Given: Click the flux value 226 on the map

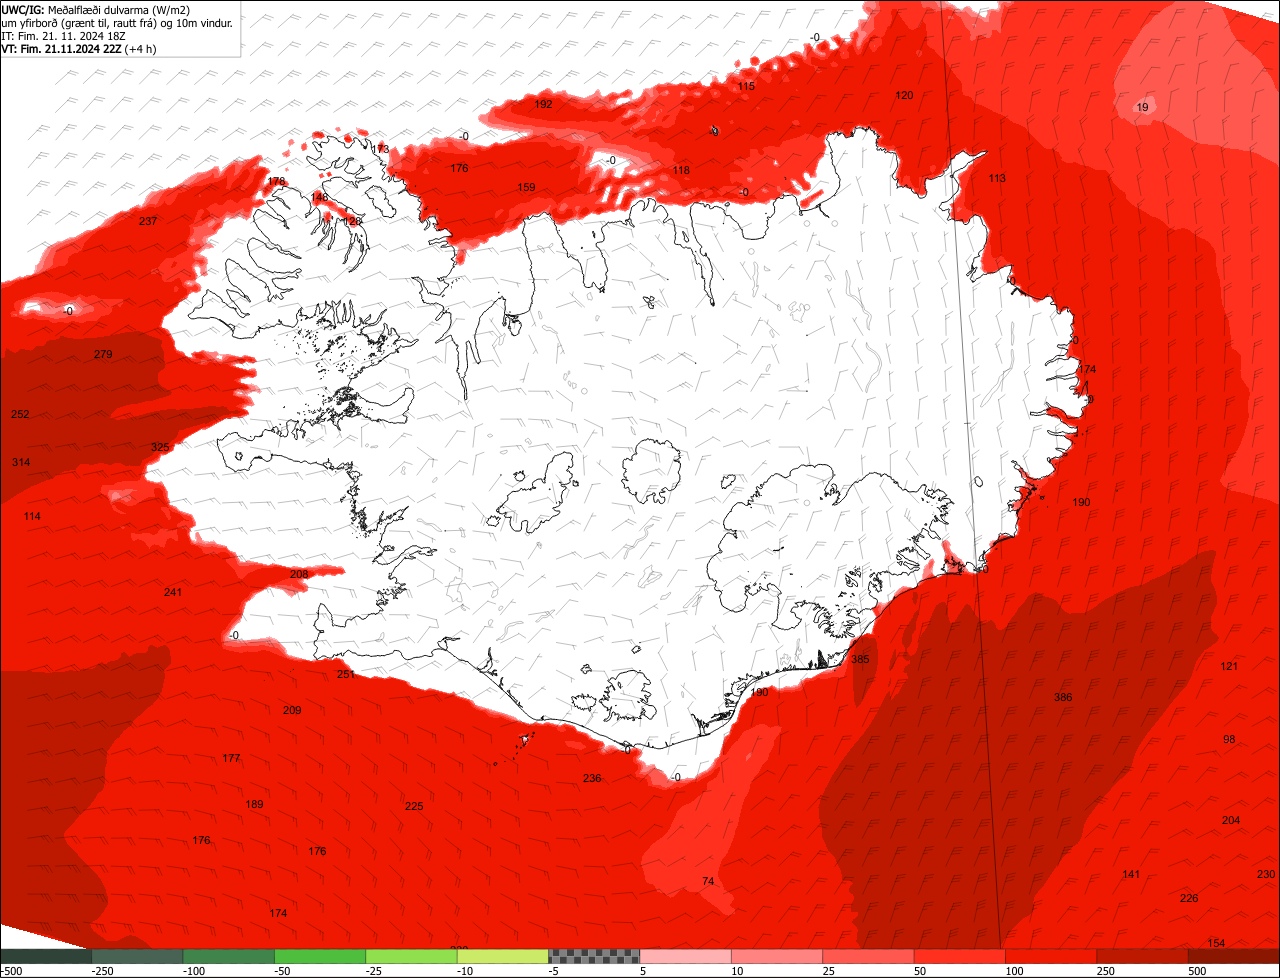Looking at the screenshot, I should tap(1189, 898).
